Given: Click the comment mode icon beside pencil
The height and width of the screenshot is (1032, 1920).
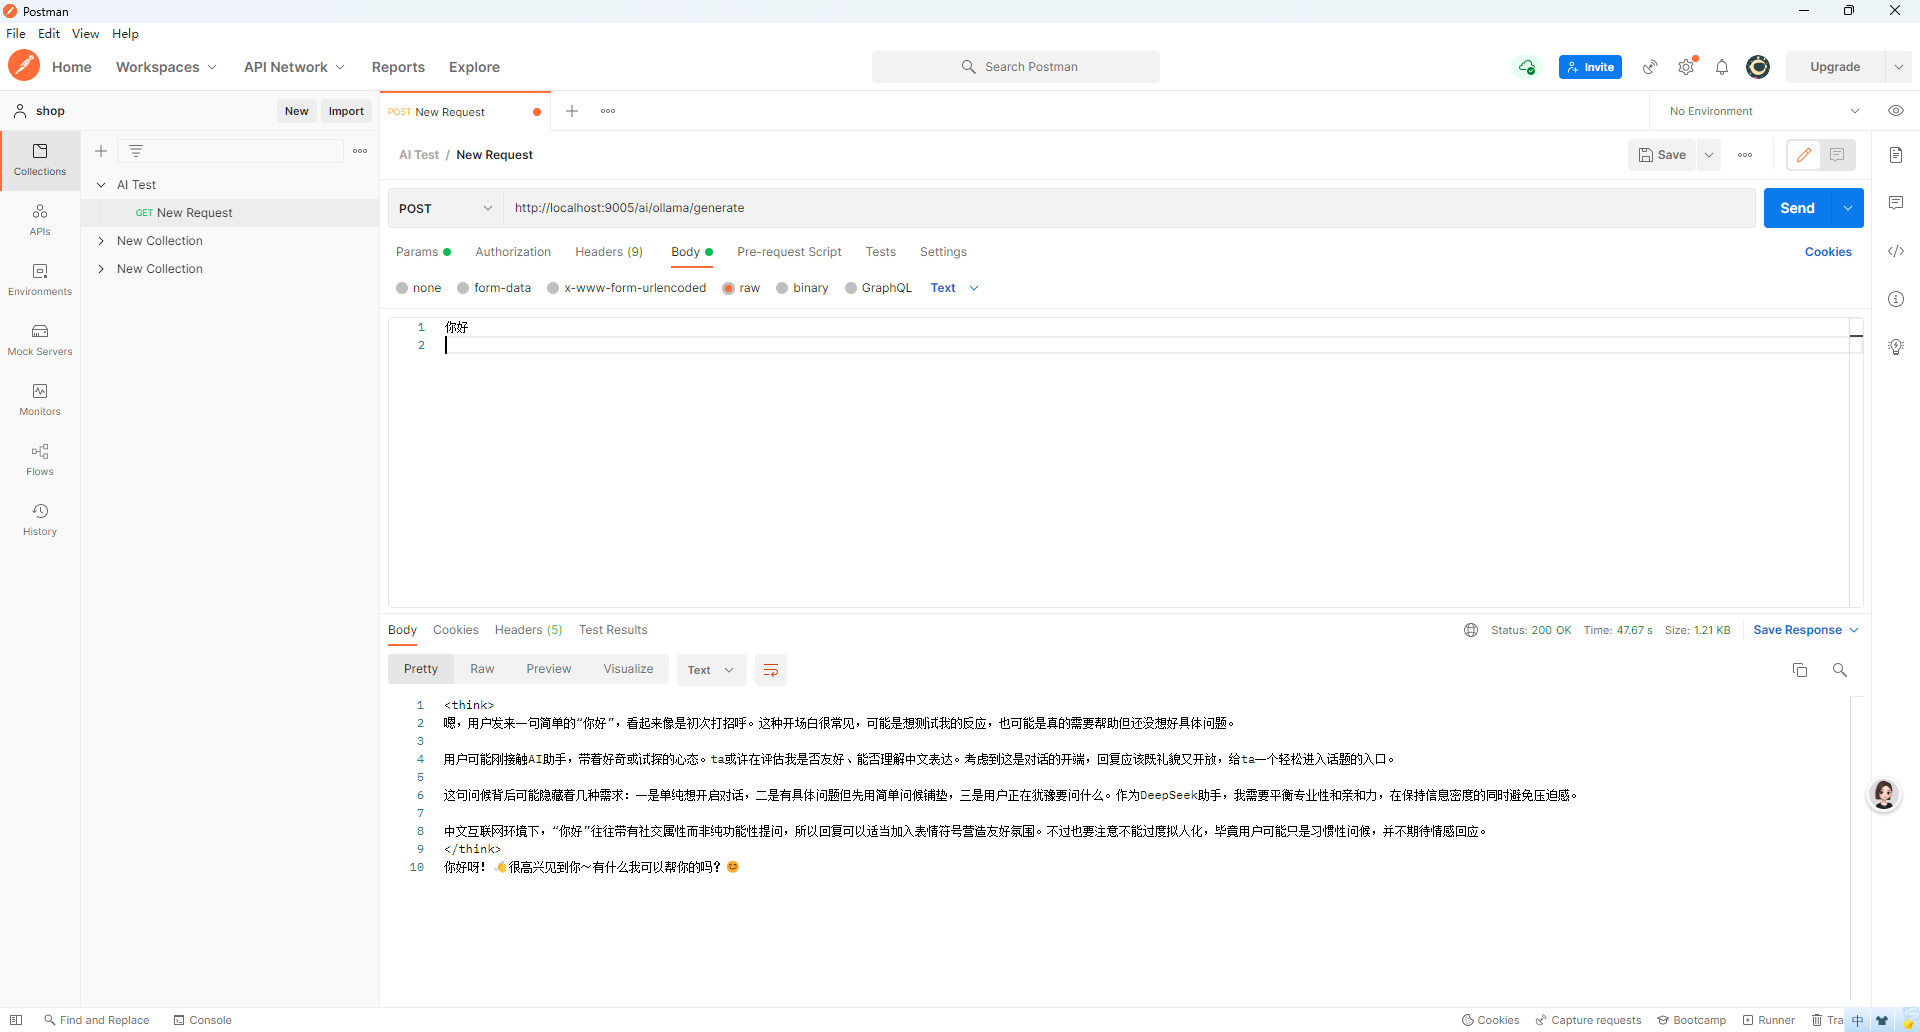Looking at the screenshot, I should (x=1837, y=155).
